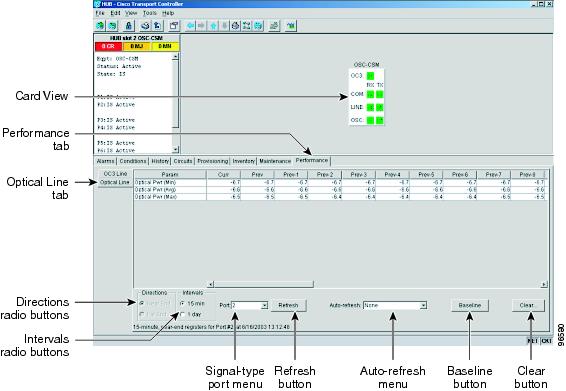
Task: Click the green OC3 port indicator
Action: 370,76
